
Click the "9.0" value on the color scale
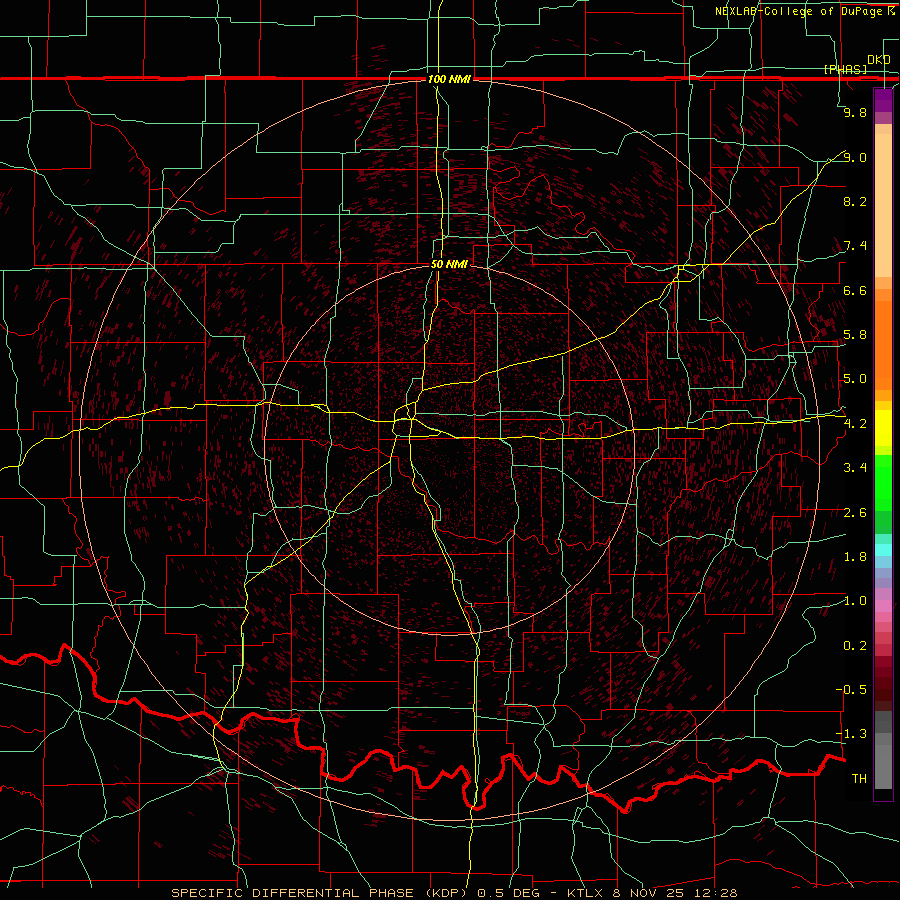pyautogui.click(x=855, y=157)
